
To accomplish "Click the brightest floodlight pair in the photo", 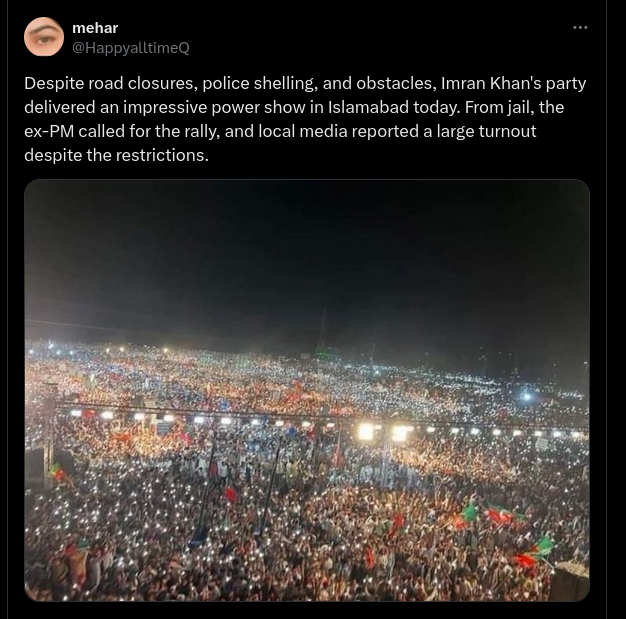I will (x=384, y=432).
